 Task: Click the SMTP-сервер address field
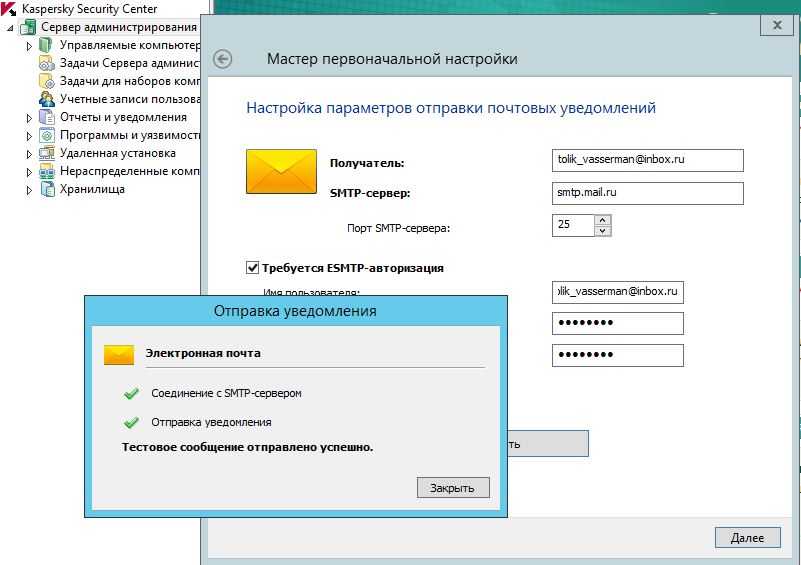tap(648, 193)
